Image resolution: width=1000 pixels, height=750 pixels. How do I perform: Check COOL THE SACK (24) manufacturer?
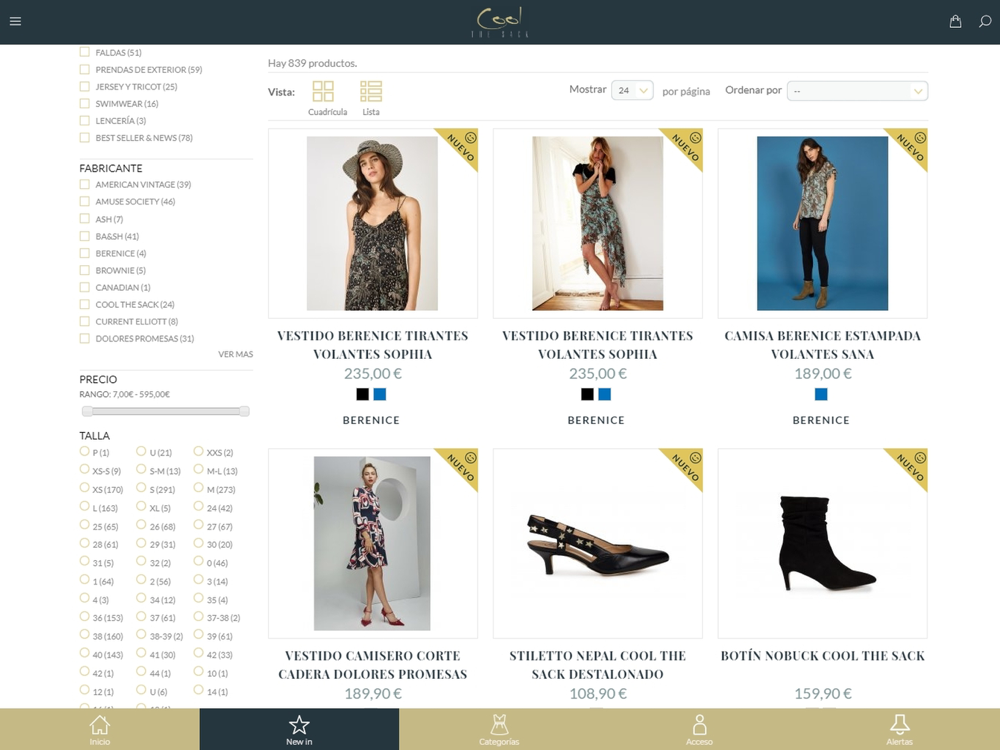click(x=84, y=304)
